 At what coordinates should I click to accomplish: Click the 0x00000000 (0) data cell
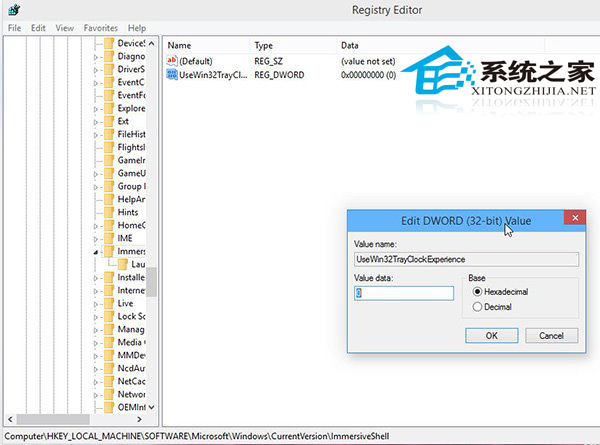coord(368,75)
